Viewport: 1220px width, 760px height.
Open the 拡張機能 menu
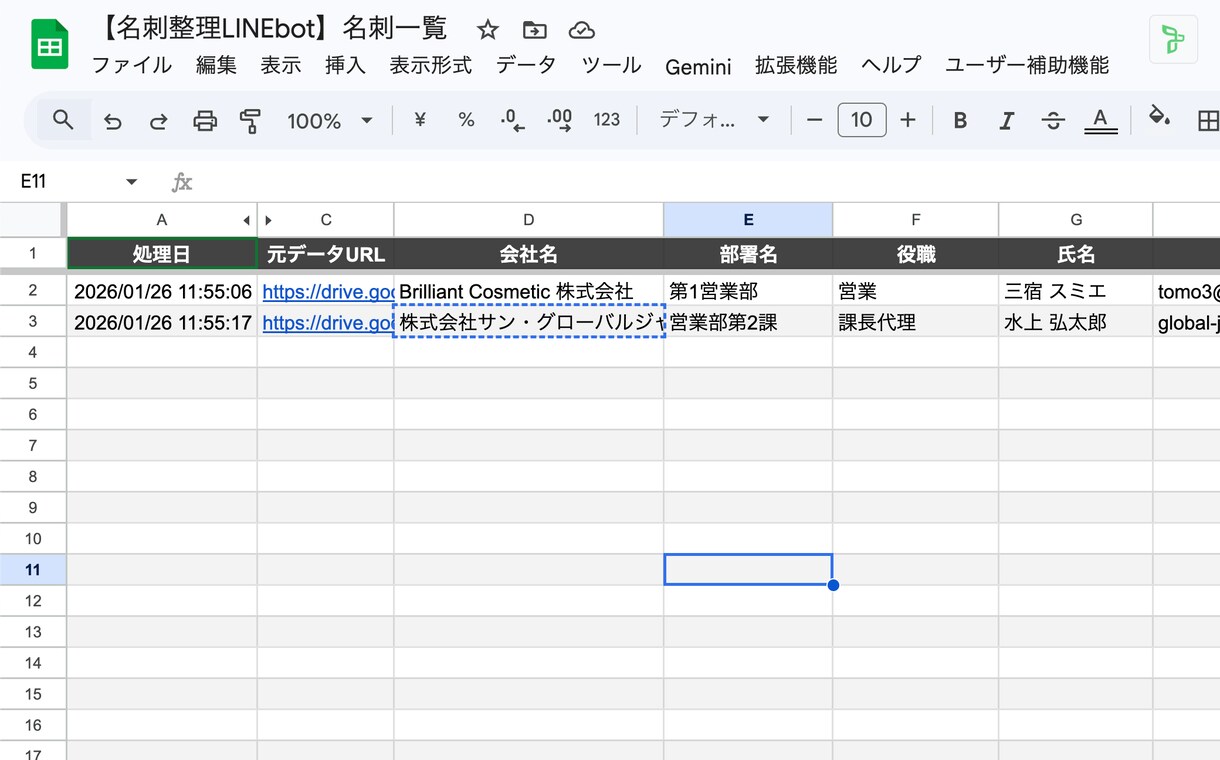click(796, 66)
